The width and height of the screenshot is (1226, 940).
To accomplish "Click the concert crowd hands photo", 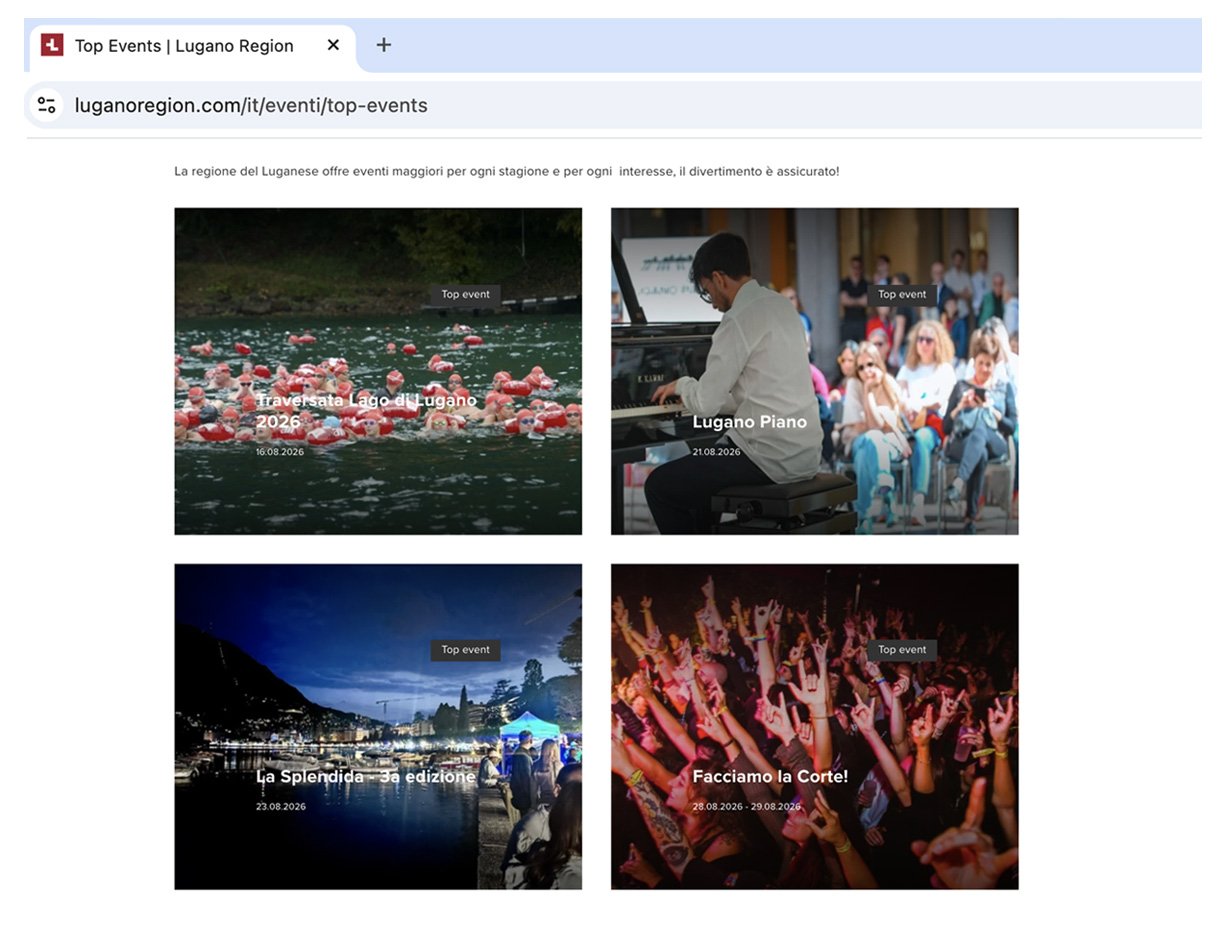I will [x=814, y=727].
